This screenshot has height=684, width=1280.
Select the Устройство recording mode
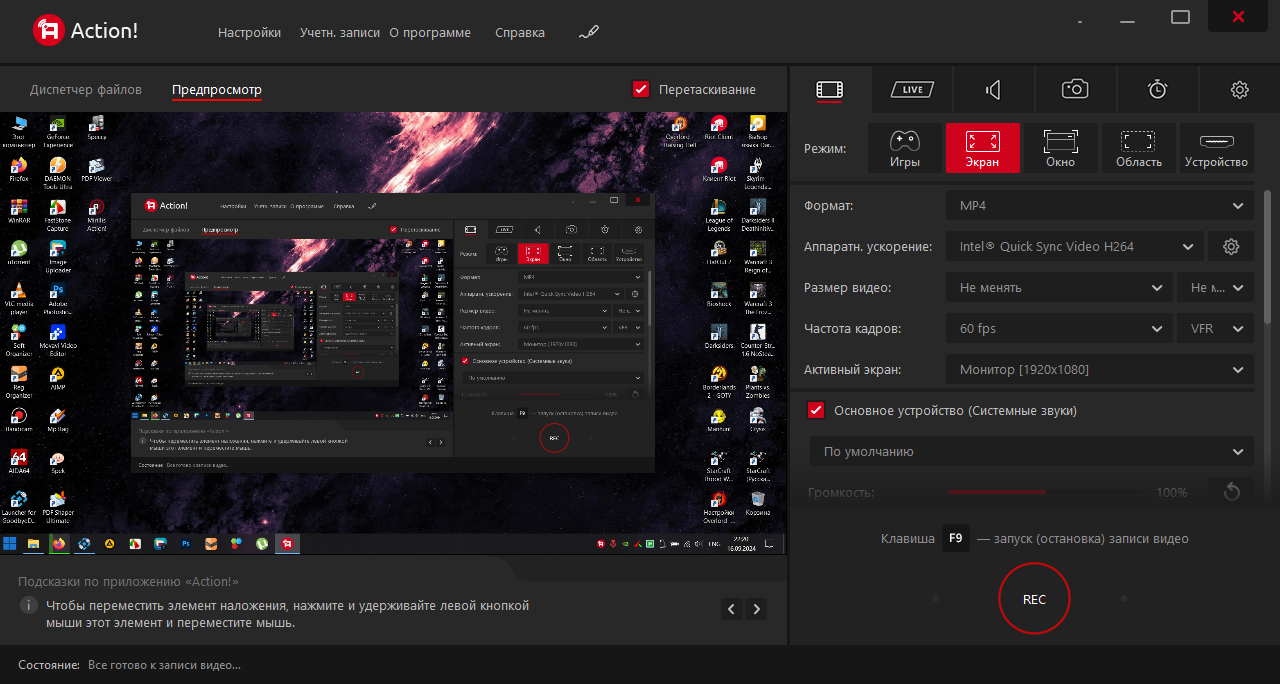tap(1217, 148)
